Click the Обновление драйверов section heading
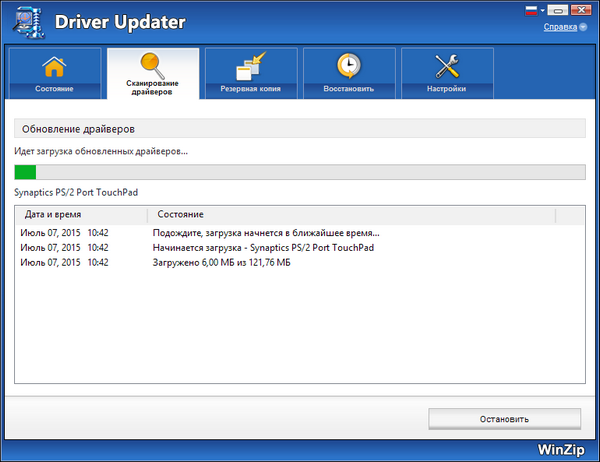 pos(78,129)
